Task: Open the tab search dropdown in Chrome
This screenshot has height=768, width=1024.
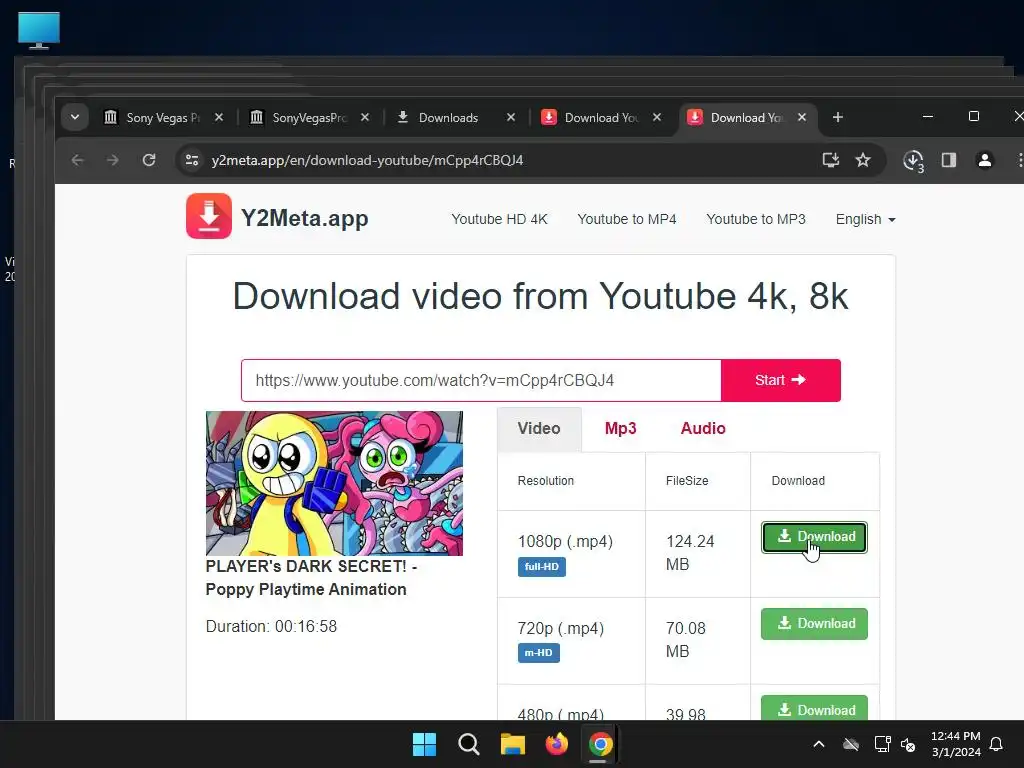Action: pyautogui.click(x=75, y=118)
